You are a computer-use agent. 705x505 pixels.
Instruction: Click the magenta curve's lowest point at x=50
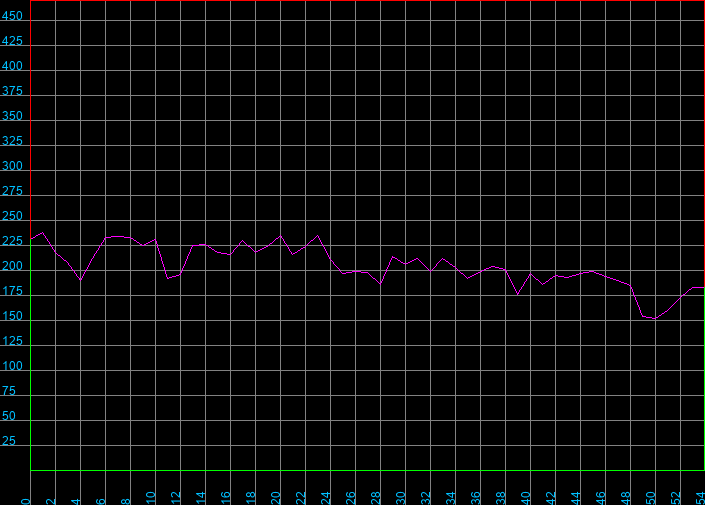coord(655,318)
